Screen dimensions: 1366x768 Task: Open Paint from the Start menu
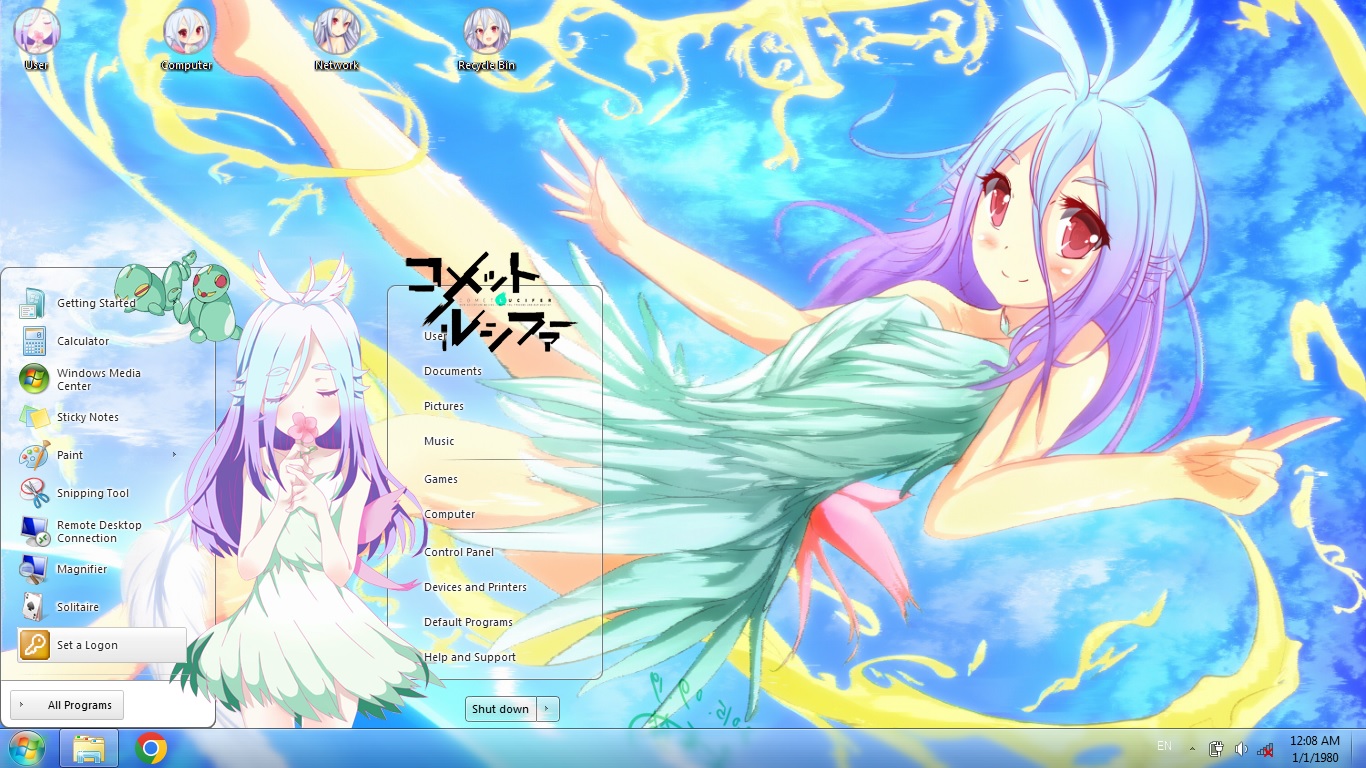(x=102, y=455)
